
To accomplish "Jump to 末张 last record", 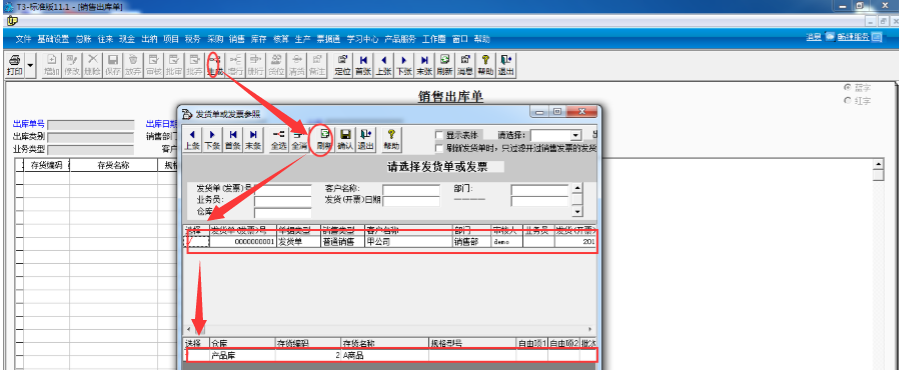I will click(x=424, y=65).
